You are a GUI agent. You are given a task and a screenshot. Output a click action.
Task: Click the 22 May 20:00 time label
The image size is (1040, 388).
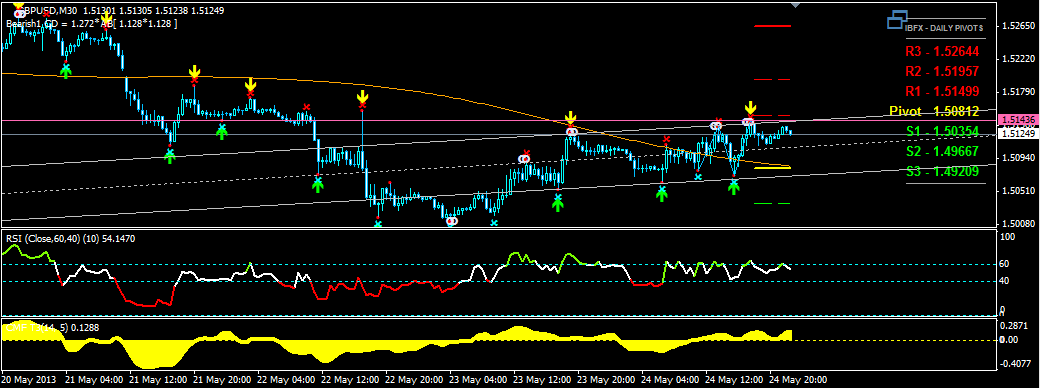(413, 380)
